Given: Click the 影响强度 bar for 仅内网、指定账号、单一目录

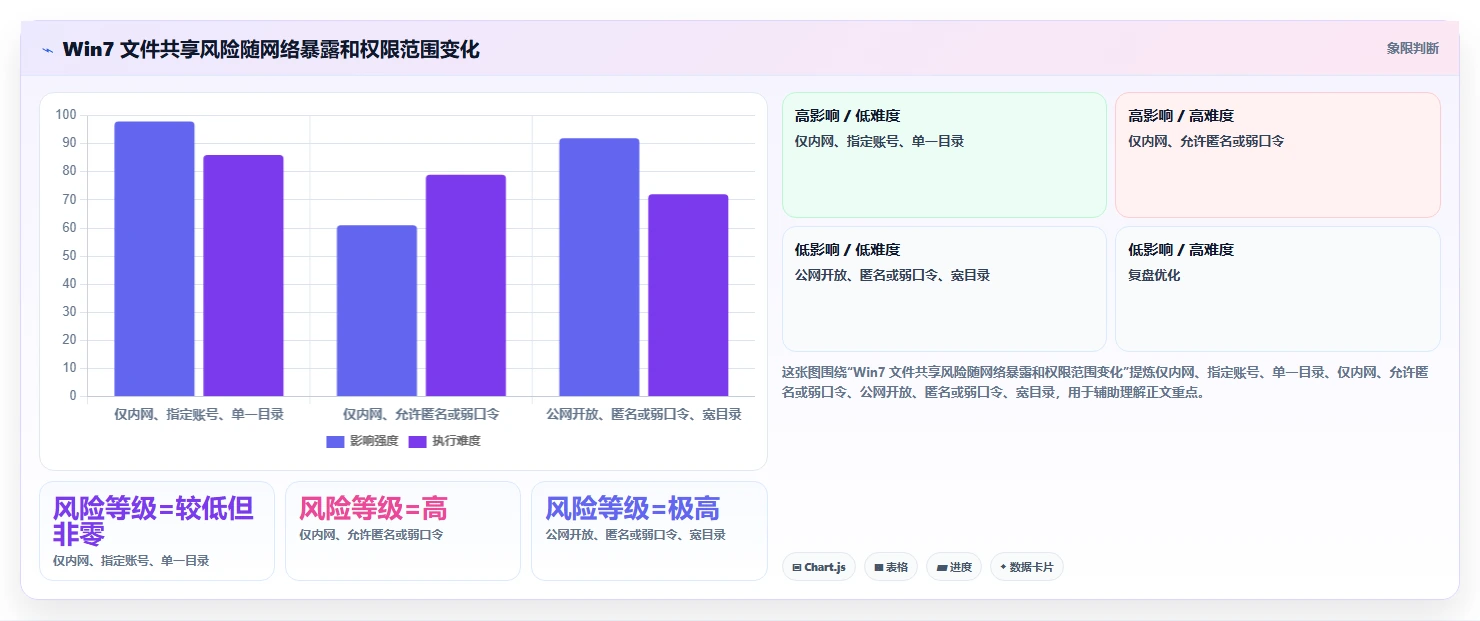Looking at the screenshot, I should [x=154, y=259].
